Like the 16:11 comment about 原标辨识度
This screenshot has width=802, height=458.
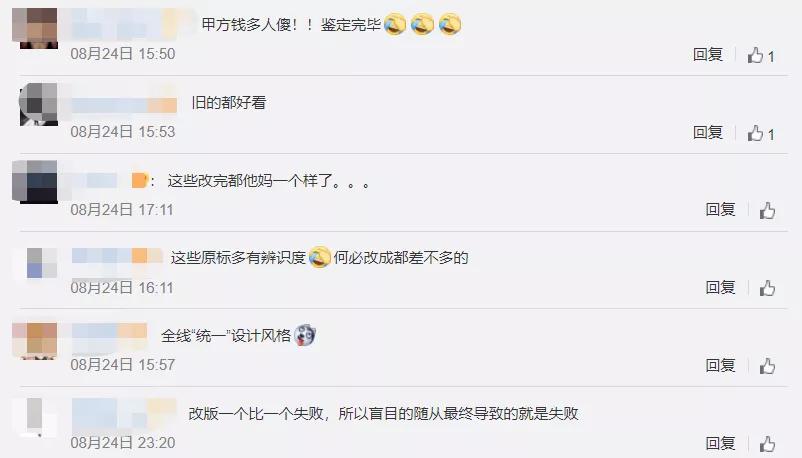coord(767,289)
